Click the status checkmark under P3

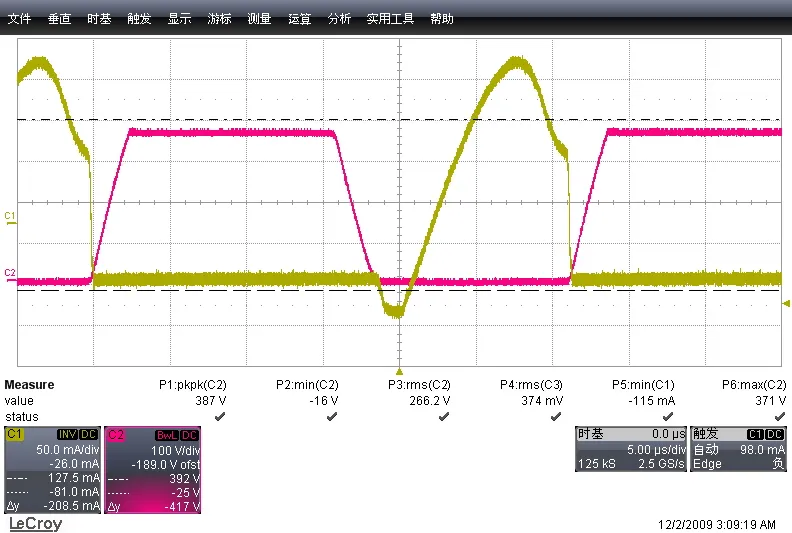(x=444, y=417)
